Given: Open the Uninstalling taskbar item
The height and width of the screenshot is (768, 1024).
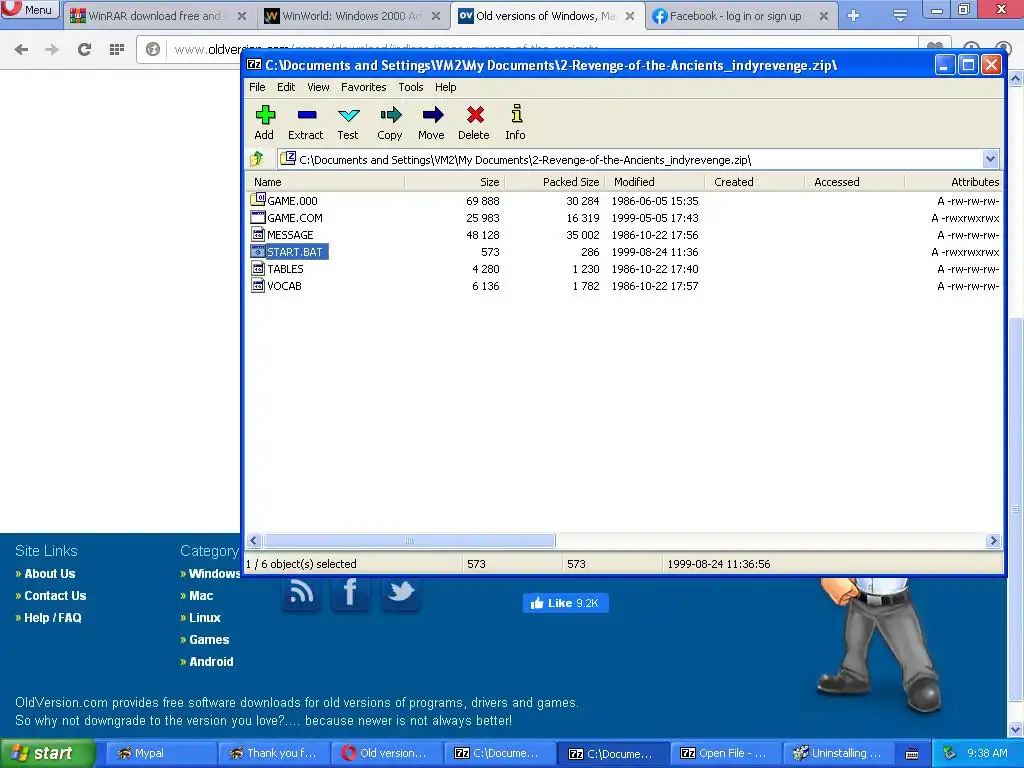Looking at the screenshot, I should pyautogui.click(x=839, y=753).
